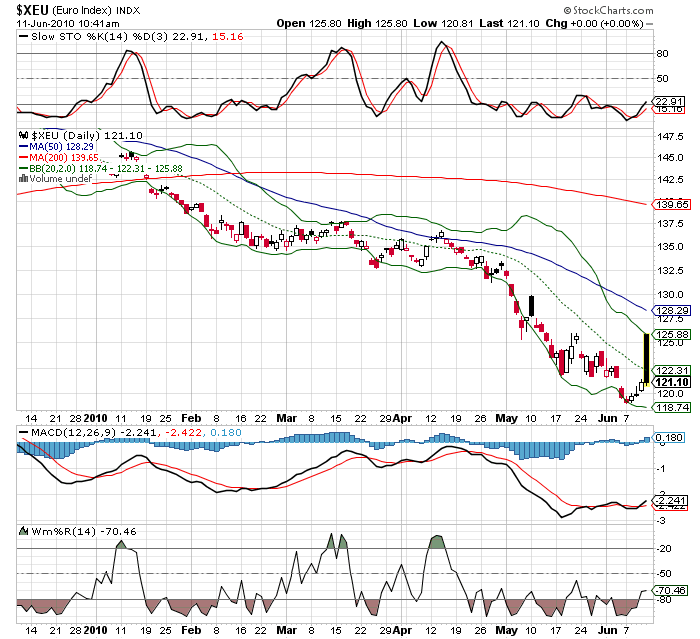Click 2010 on the price chart date axis
The height and width of the screenshot is (639, 700).
pyautogui.click(x=96, y=418)
